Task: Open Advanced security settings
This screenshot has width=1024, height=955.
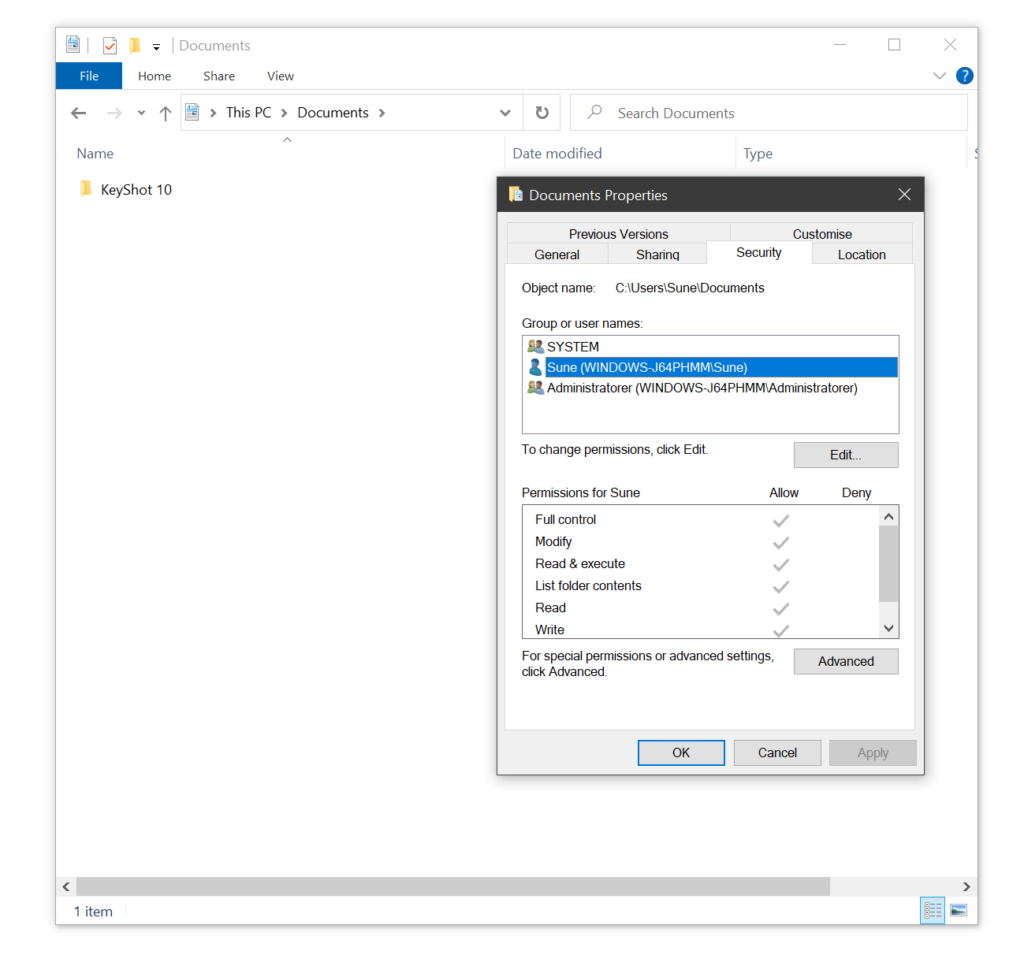Action: 845,661
